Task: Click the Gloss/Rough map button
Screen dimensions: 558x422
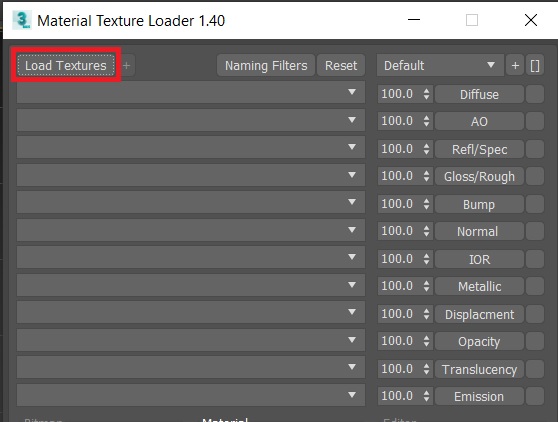Action: (479, 176)
